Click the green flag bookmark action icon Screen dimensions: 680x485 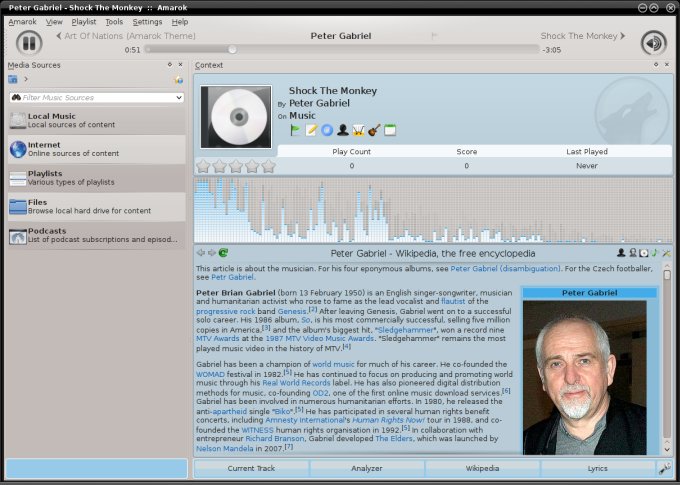click(295, 130)
